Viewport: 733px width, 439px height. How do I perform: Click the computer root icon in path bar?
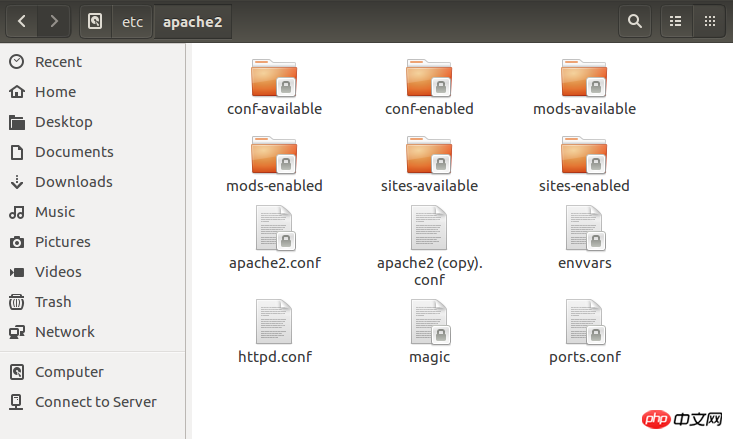click(95, 22)
